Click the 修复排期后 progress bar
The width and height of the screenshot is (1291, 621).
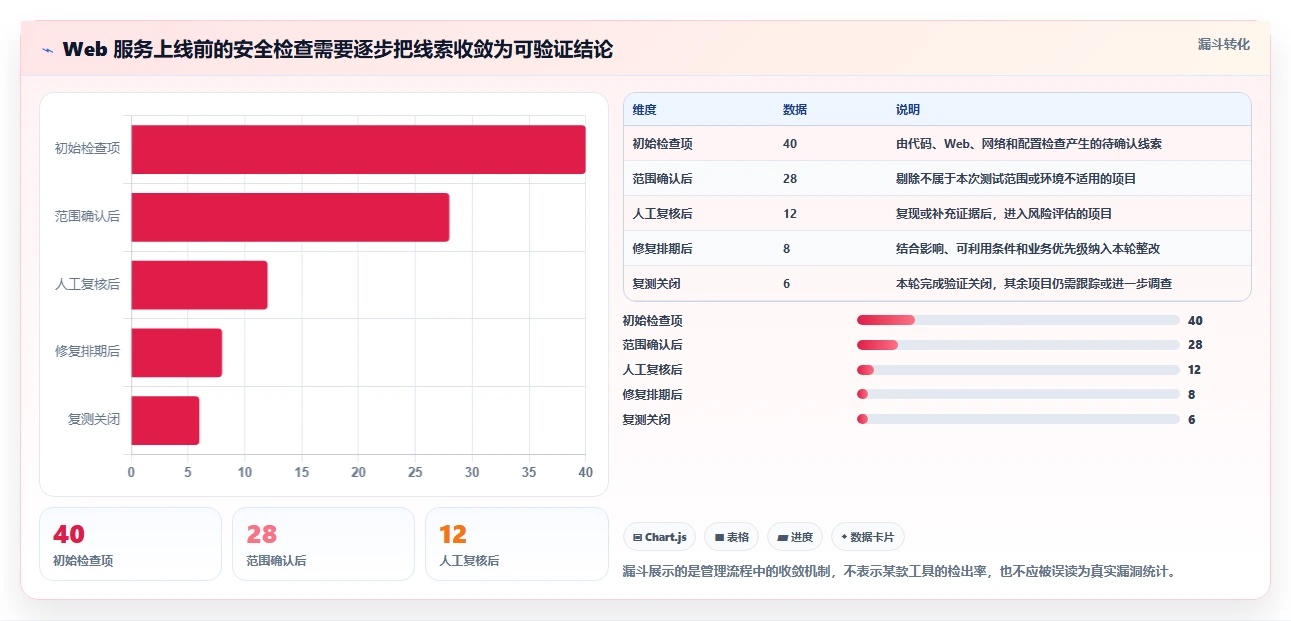1018,395
